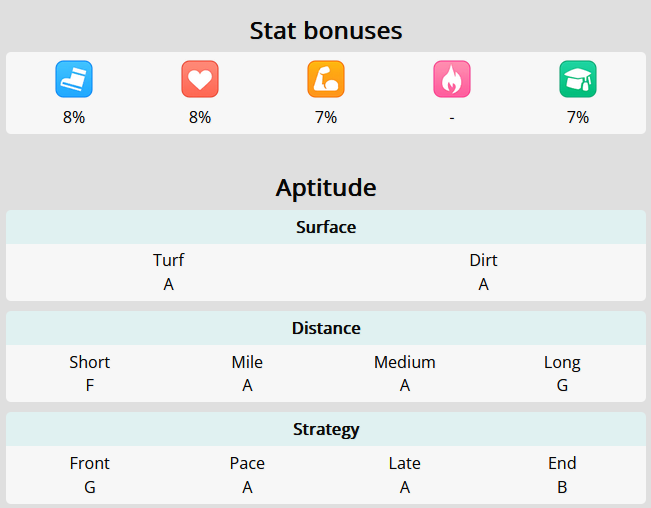Screen dimensions: 651x508
Task: Click the End strategy aptitude
Action: tap(562, 475)
